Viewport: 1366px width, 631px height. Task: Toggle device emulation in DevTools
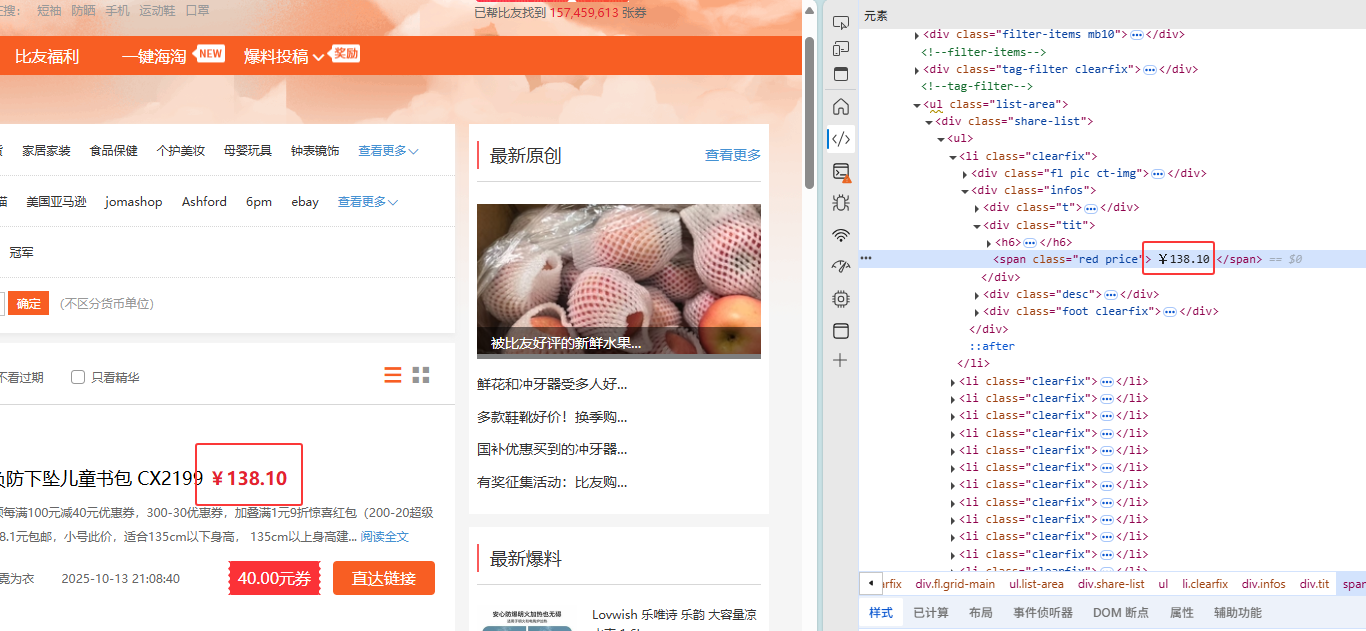[x=841, y=48]
